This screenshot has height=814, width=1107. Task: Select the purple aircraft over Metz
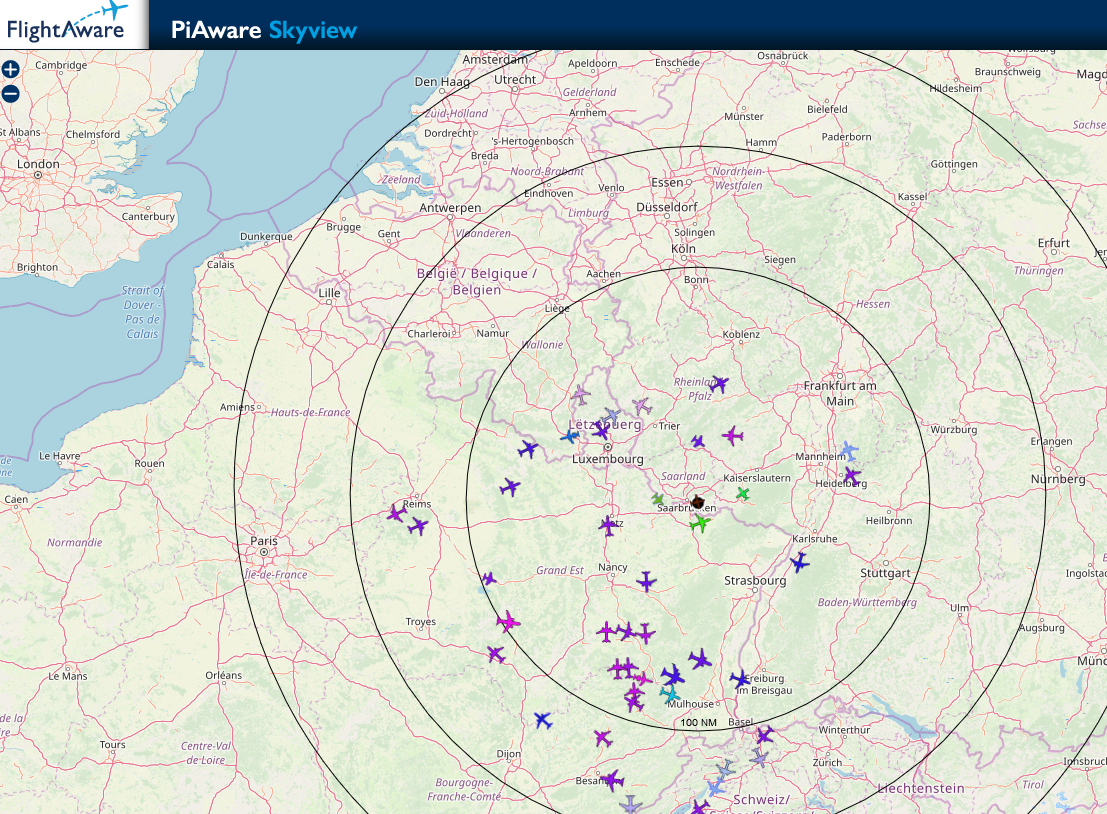pos(609,525)
